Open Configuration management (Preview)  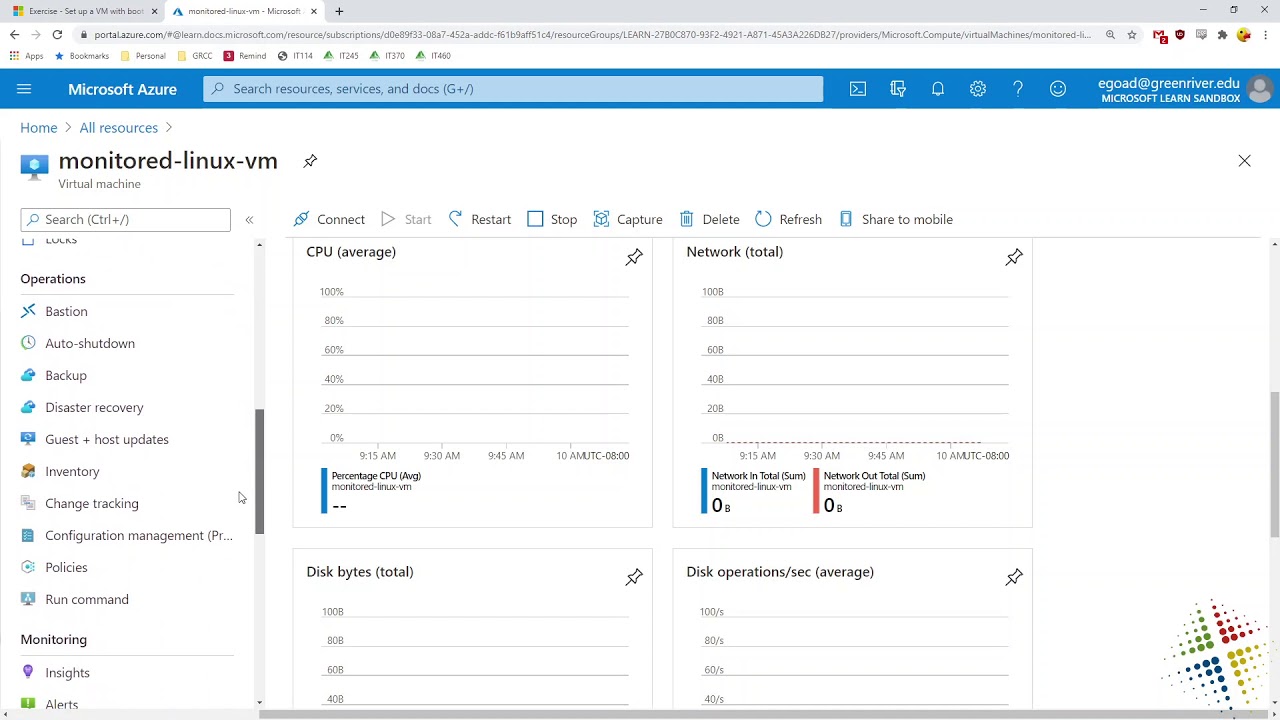pyautogui.click(x=138, y=535)
